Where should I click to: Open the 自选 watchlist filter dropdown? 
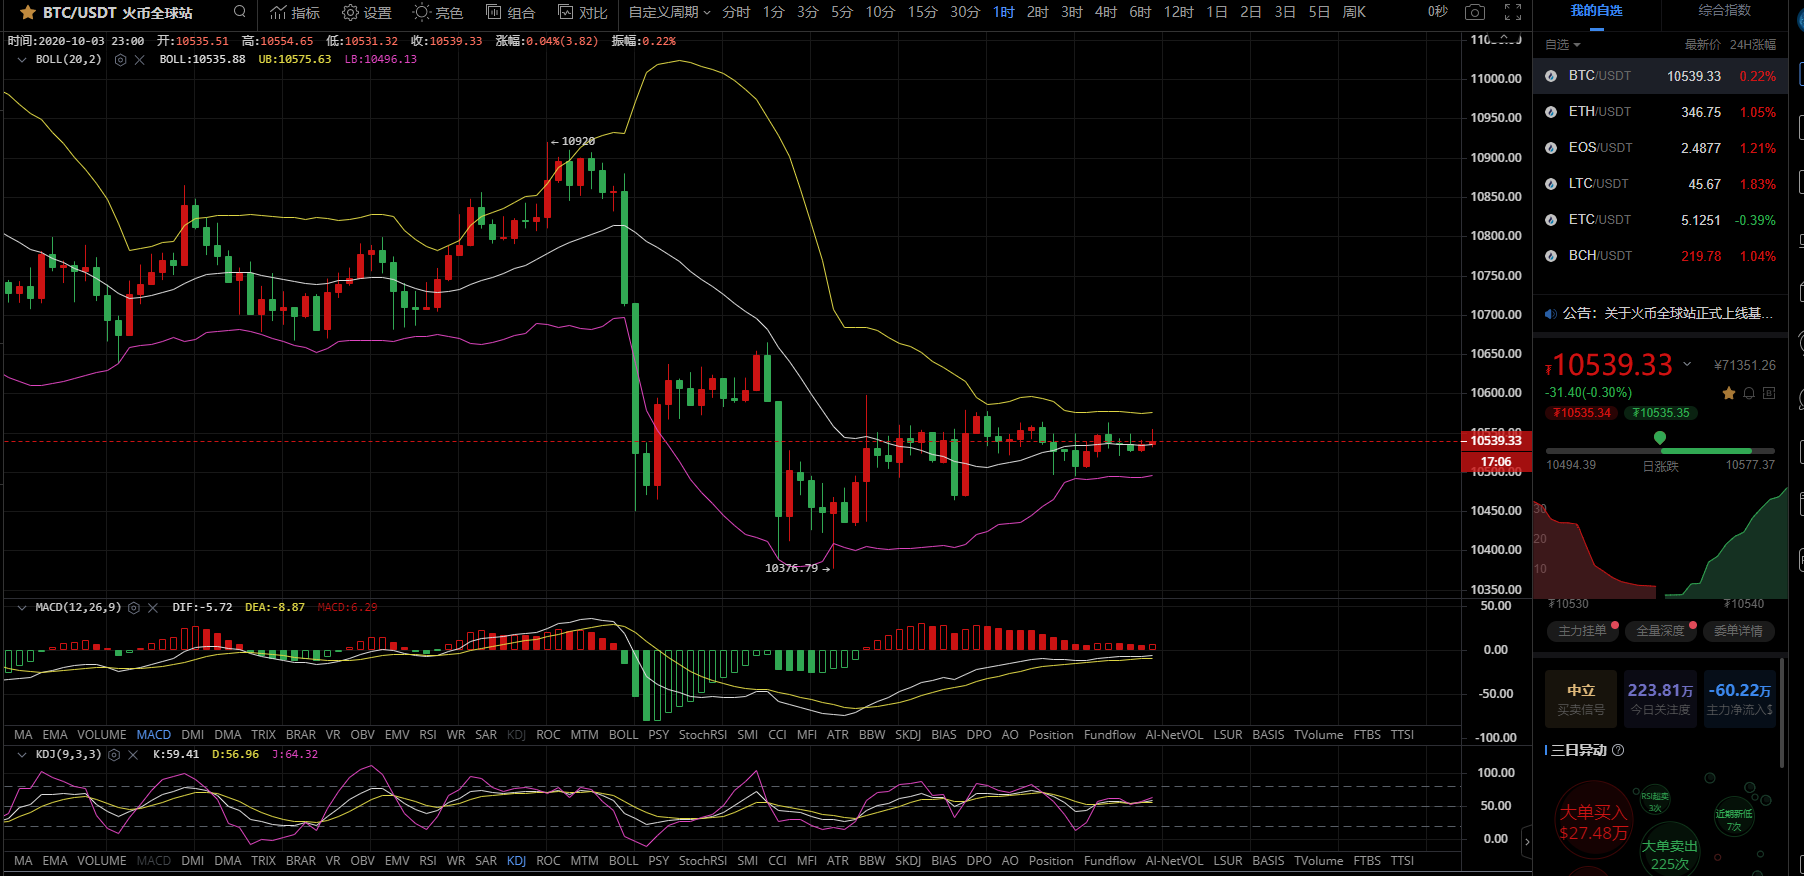(1562, 45)
